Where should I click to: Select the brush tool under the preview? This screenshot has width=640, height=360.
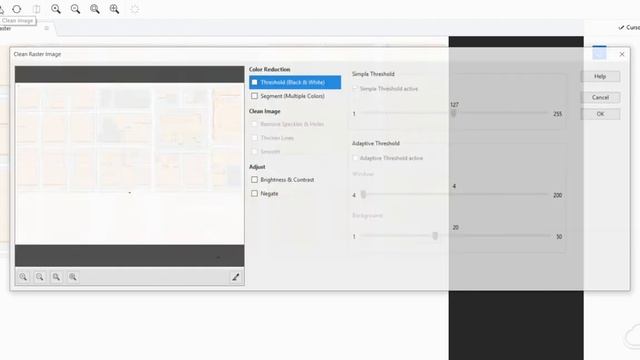(236, 277)
